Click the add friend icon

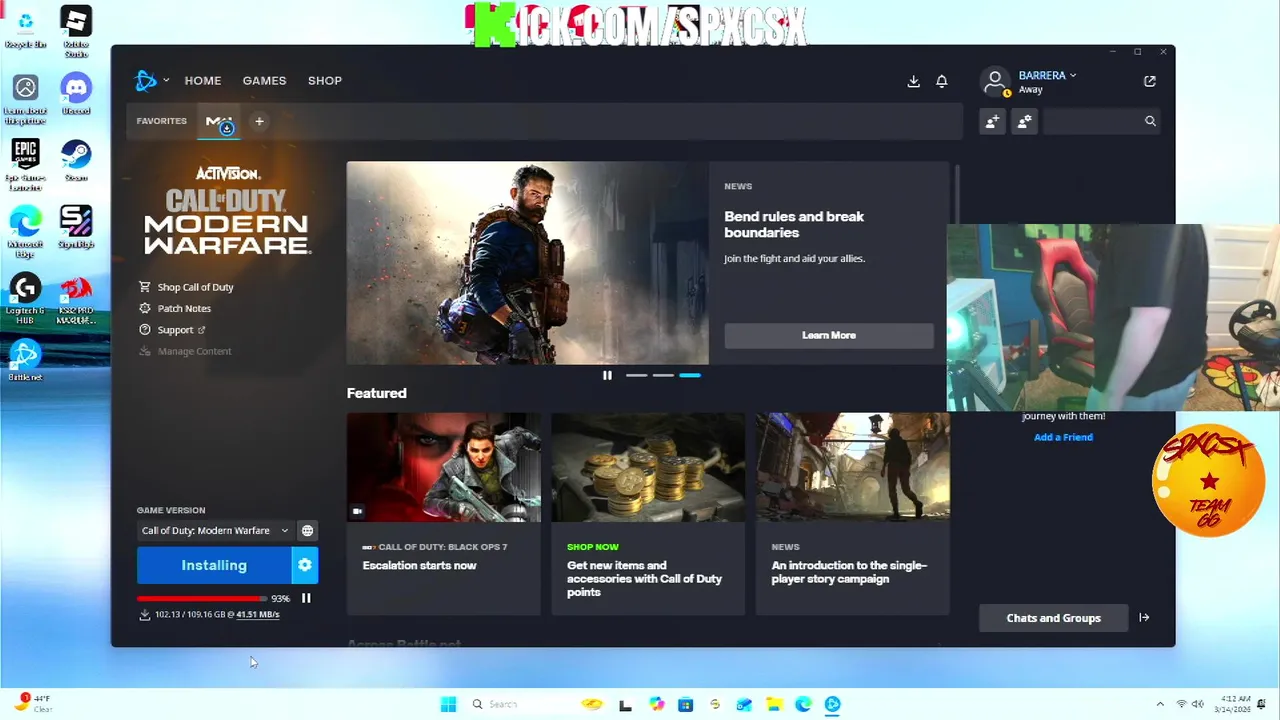coord(992,121)
